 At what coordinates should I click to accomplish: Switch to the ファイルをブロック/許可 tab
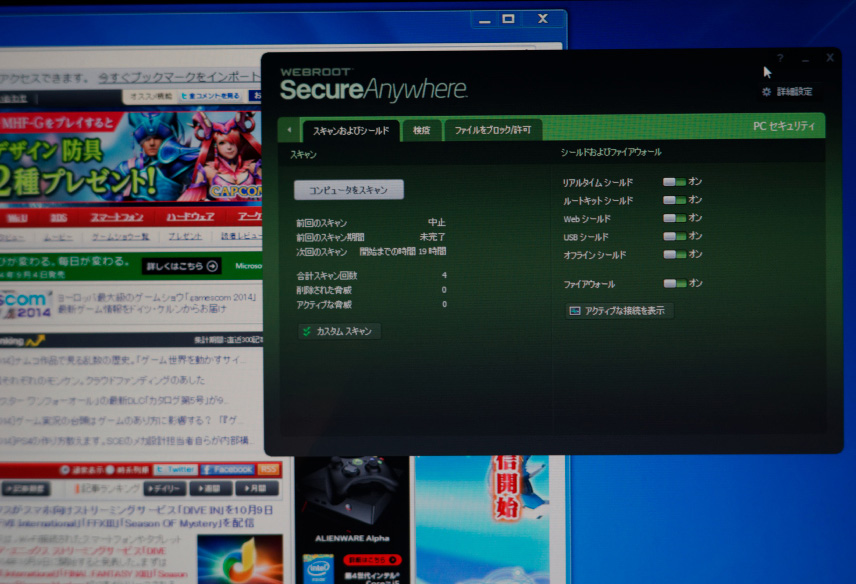coord(493,130)
